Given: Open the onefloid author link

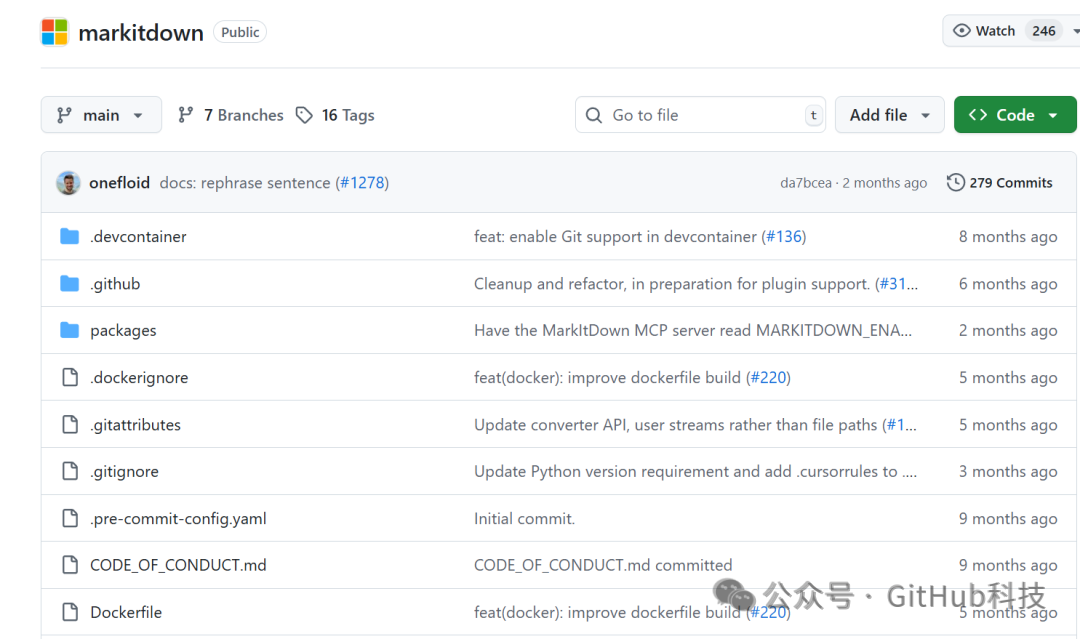Looking at the screenshot, I should [119, 182].
